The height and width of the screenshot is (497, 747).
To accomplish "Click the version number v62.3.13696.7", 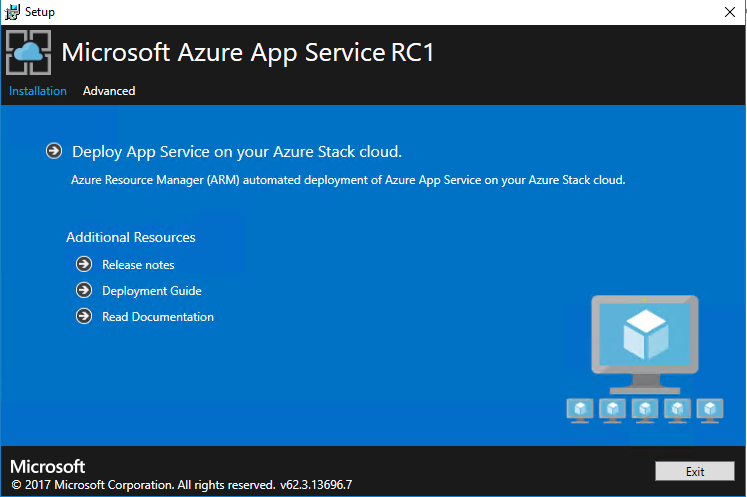I will 316,485.
